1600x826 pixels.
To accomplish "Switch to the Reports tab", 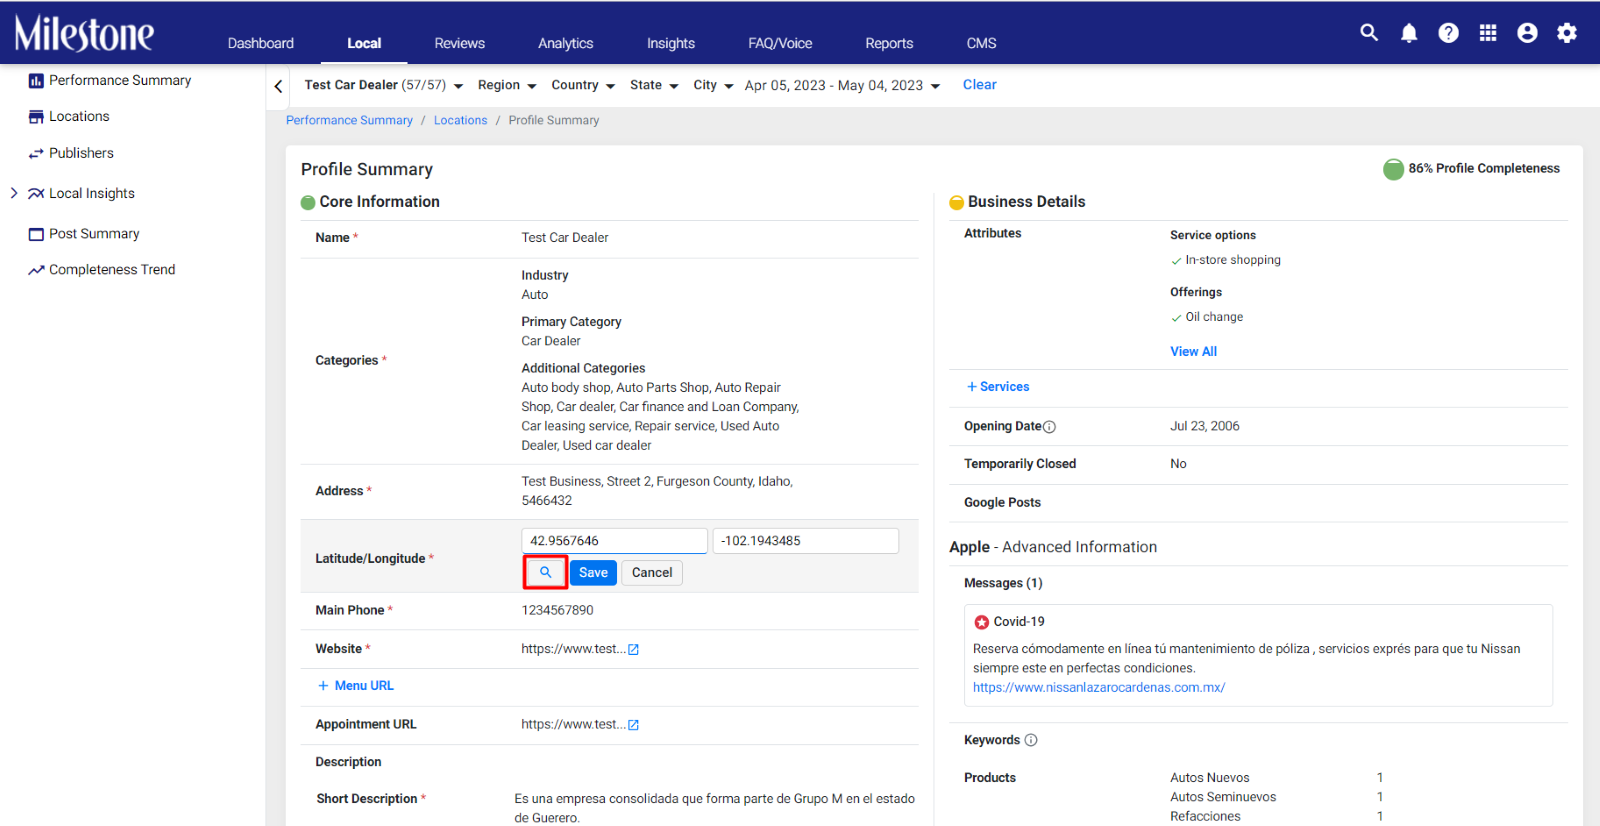I will click(889, 43).
